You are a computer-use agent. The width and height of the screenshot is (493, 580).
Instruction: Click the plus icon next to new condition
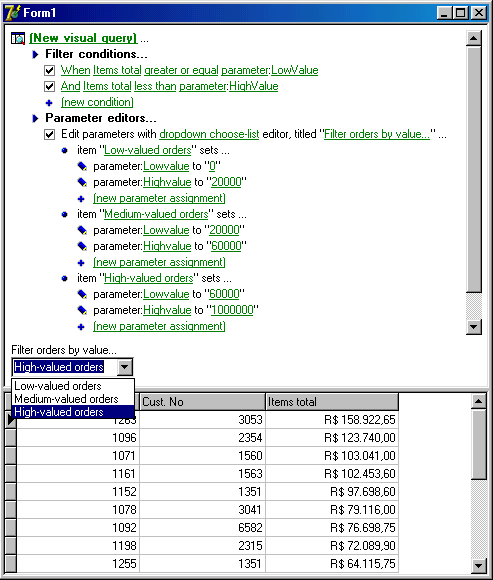tap(49, 103)
